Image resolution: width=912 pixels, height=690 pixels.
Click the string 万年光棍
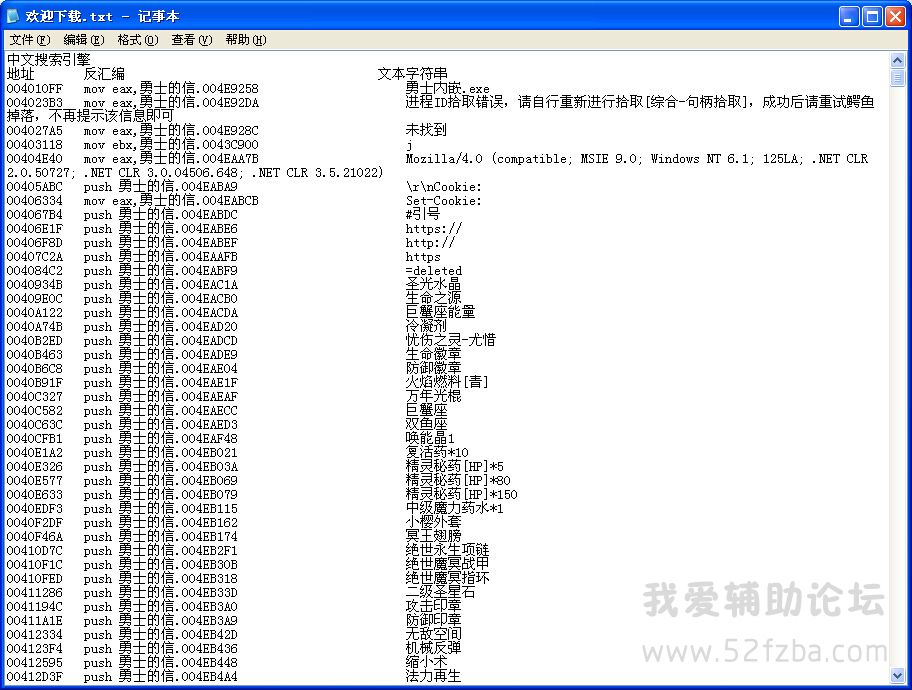click(x=433, y=396)
